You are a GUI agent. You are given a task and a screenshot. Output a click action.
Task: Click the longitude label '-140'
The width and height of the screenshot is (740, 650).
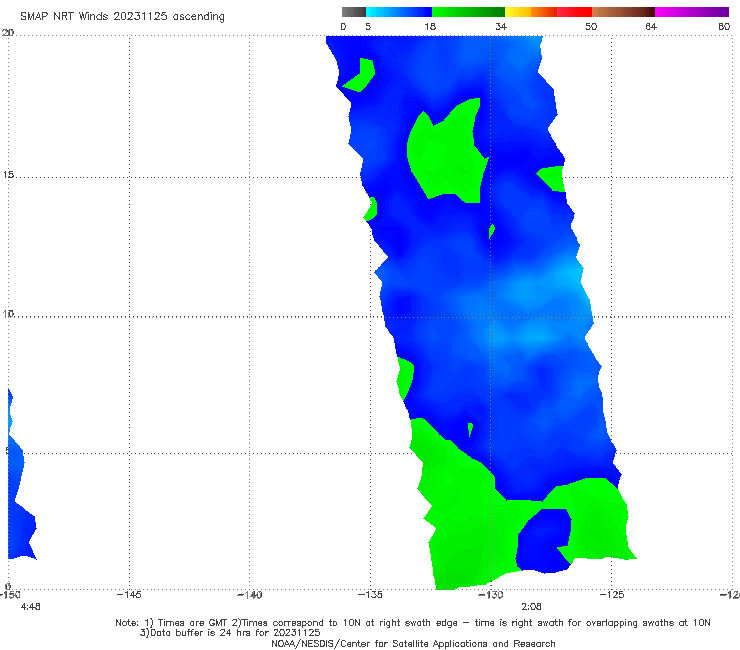click(249, 595)
